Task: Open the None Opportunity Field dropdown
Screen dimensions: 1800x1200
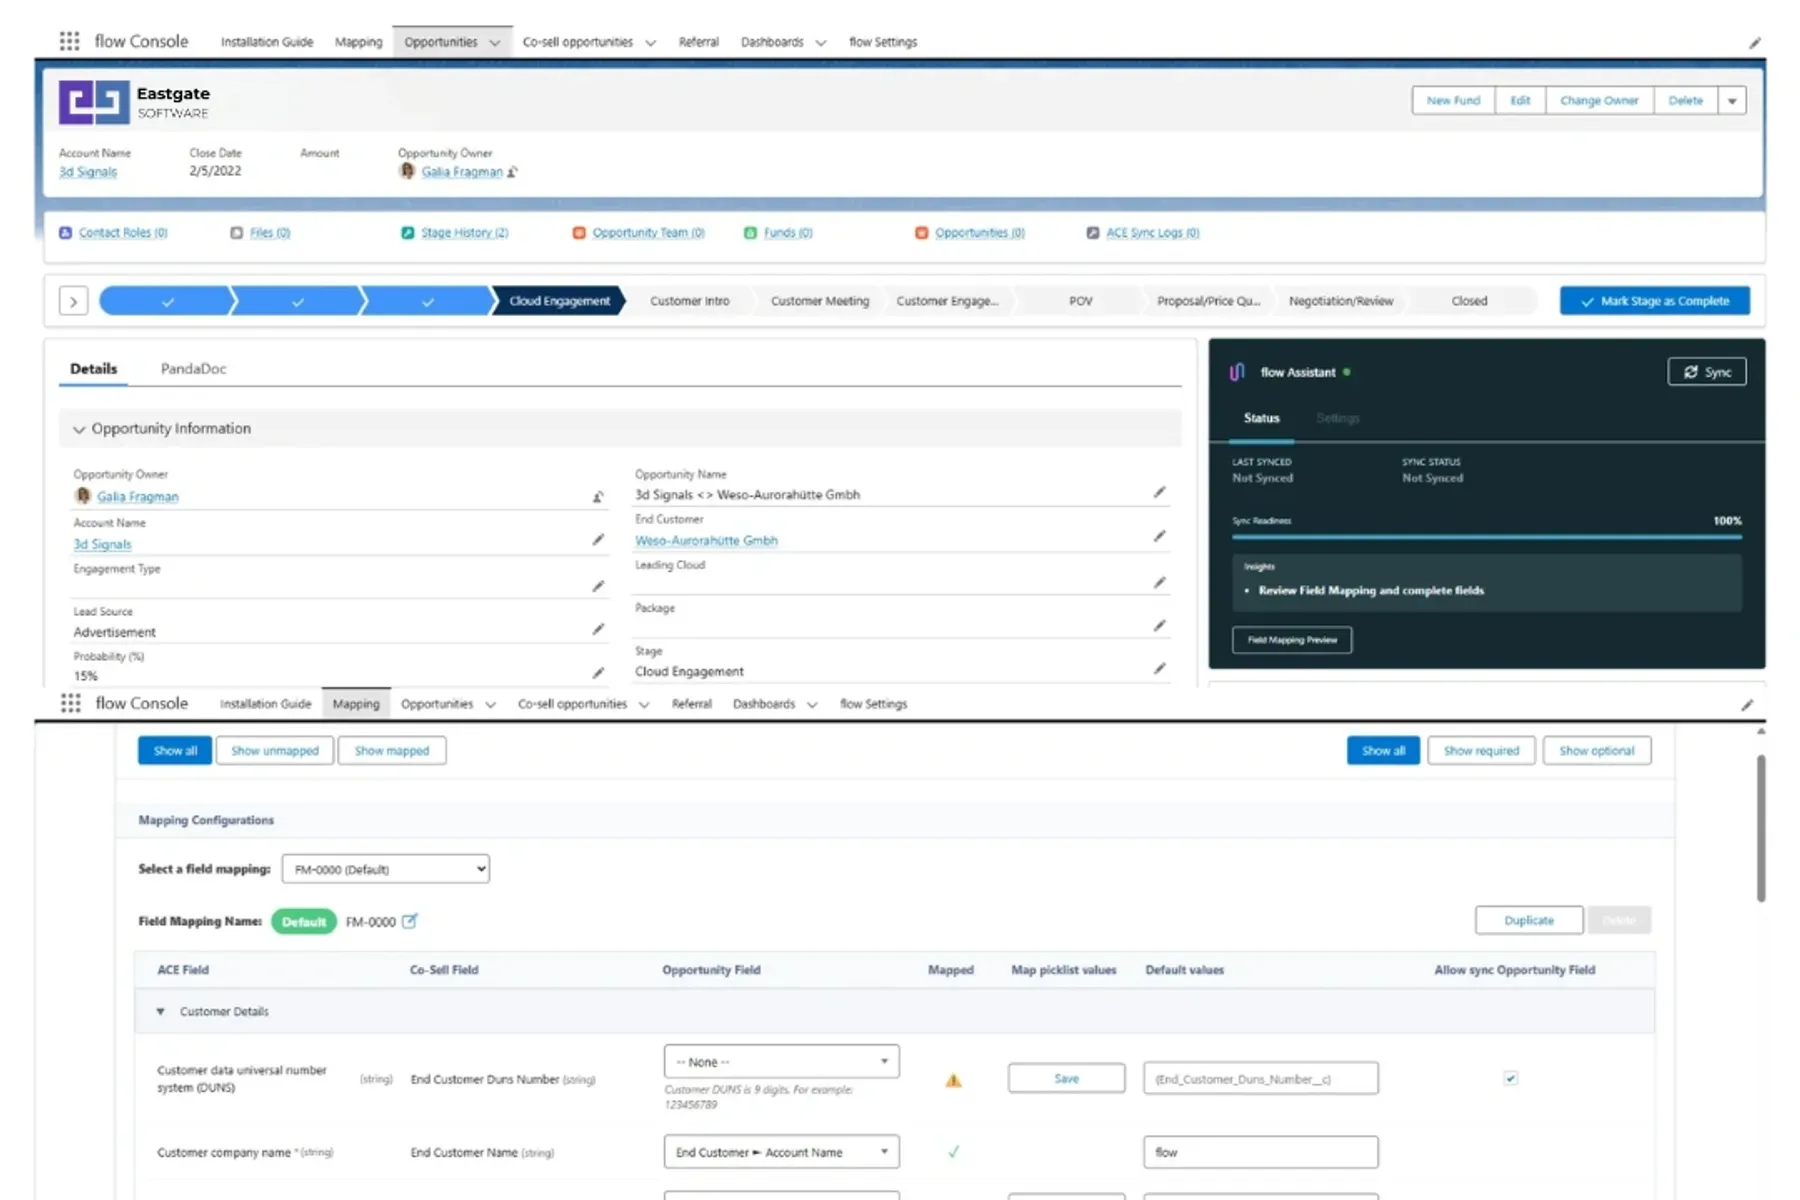Action: 781,1061
